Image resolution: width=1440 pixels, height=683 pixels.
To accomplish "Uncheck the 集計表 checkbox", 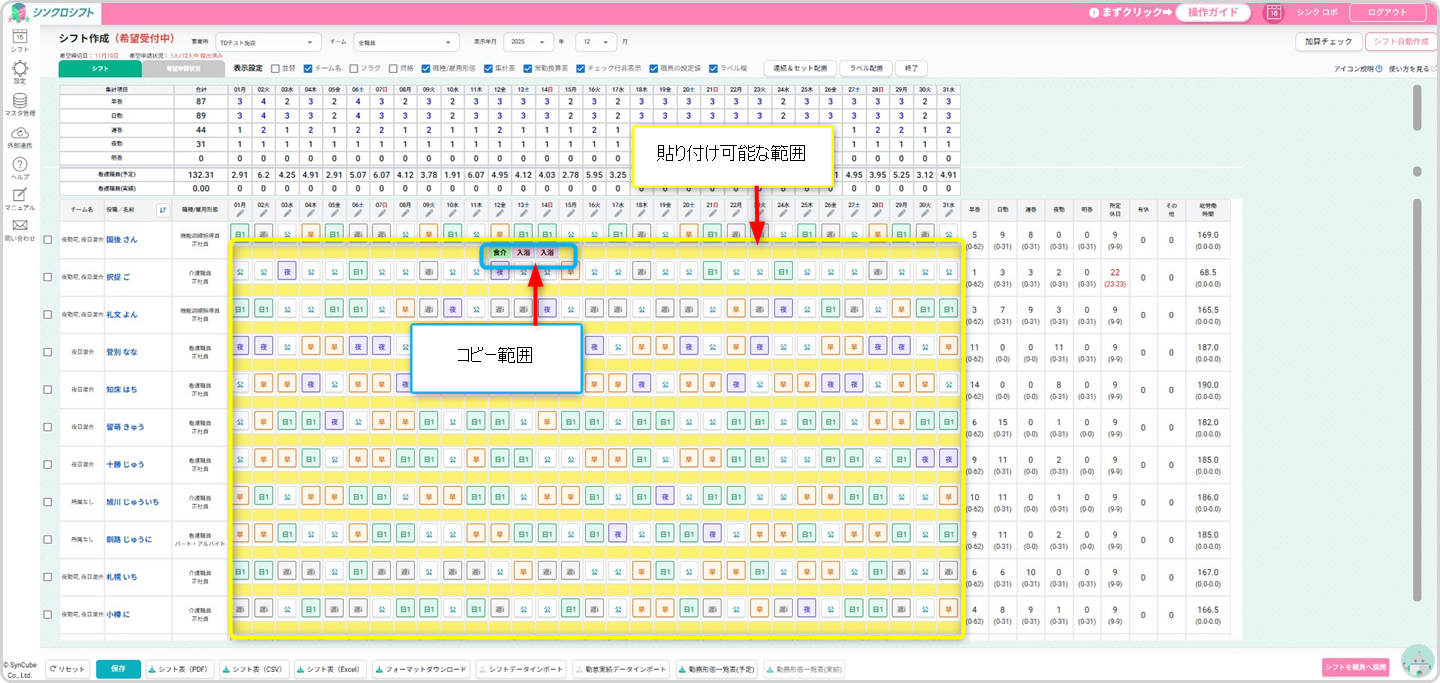I will (484, 69).
